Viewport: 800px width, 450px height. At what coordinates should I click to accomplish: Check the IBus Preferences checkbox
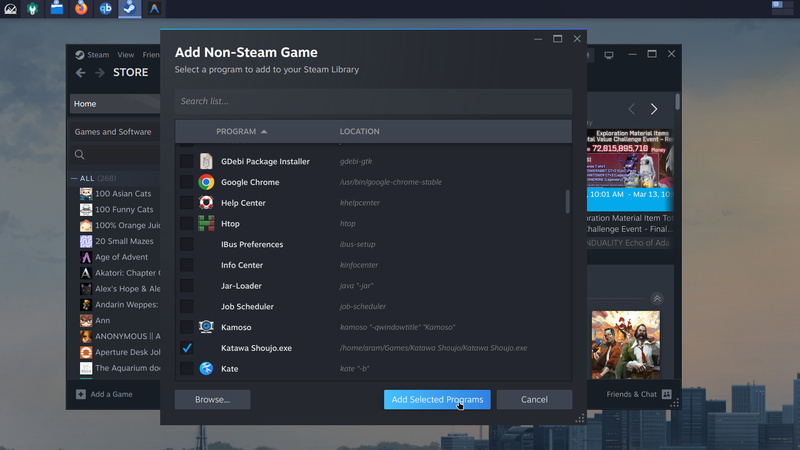point(187,244)
